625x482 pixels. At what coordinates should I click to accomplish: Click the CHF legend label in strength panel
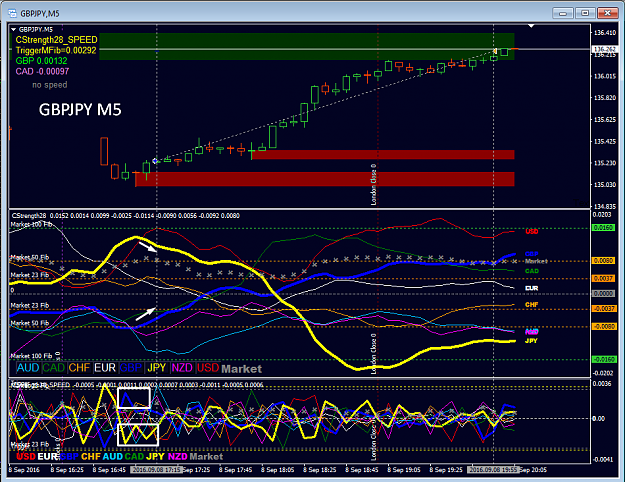pos(79,368)
